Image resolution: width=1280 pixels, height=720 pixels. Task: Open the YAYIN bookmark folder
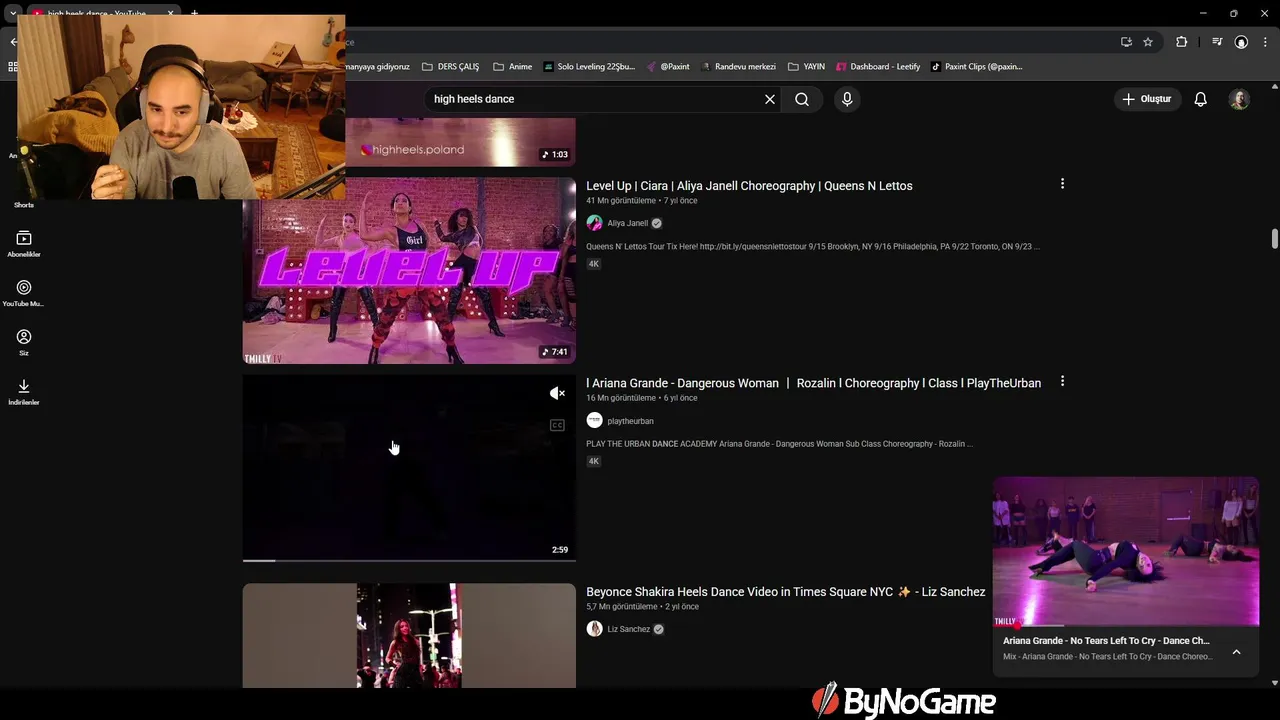coord(806,67)
